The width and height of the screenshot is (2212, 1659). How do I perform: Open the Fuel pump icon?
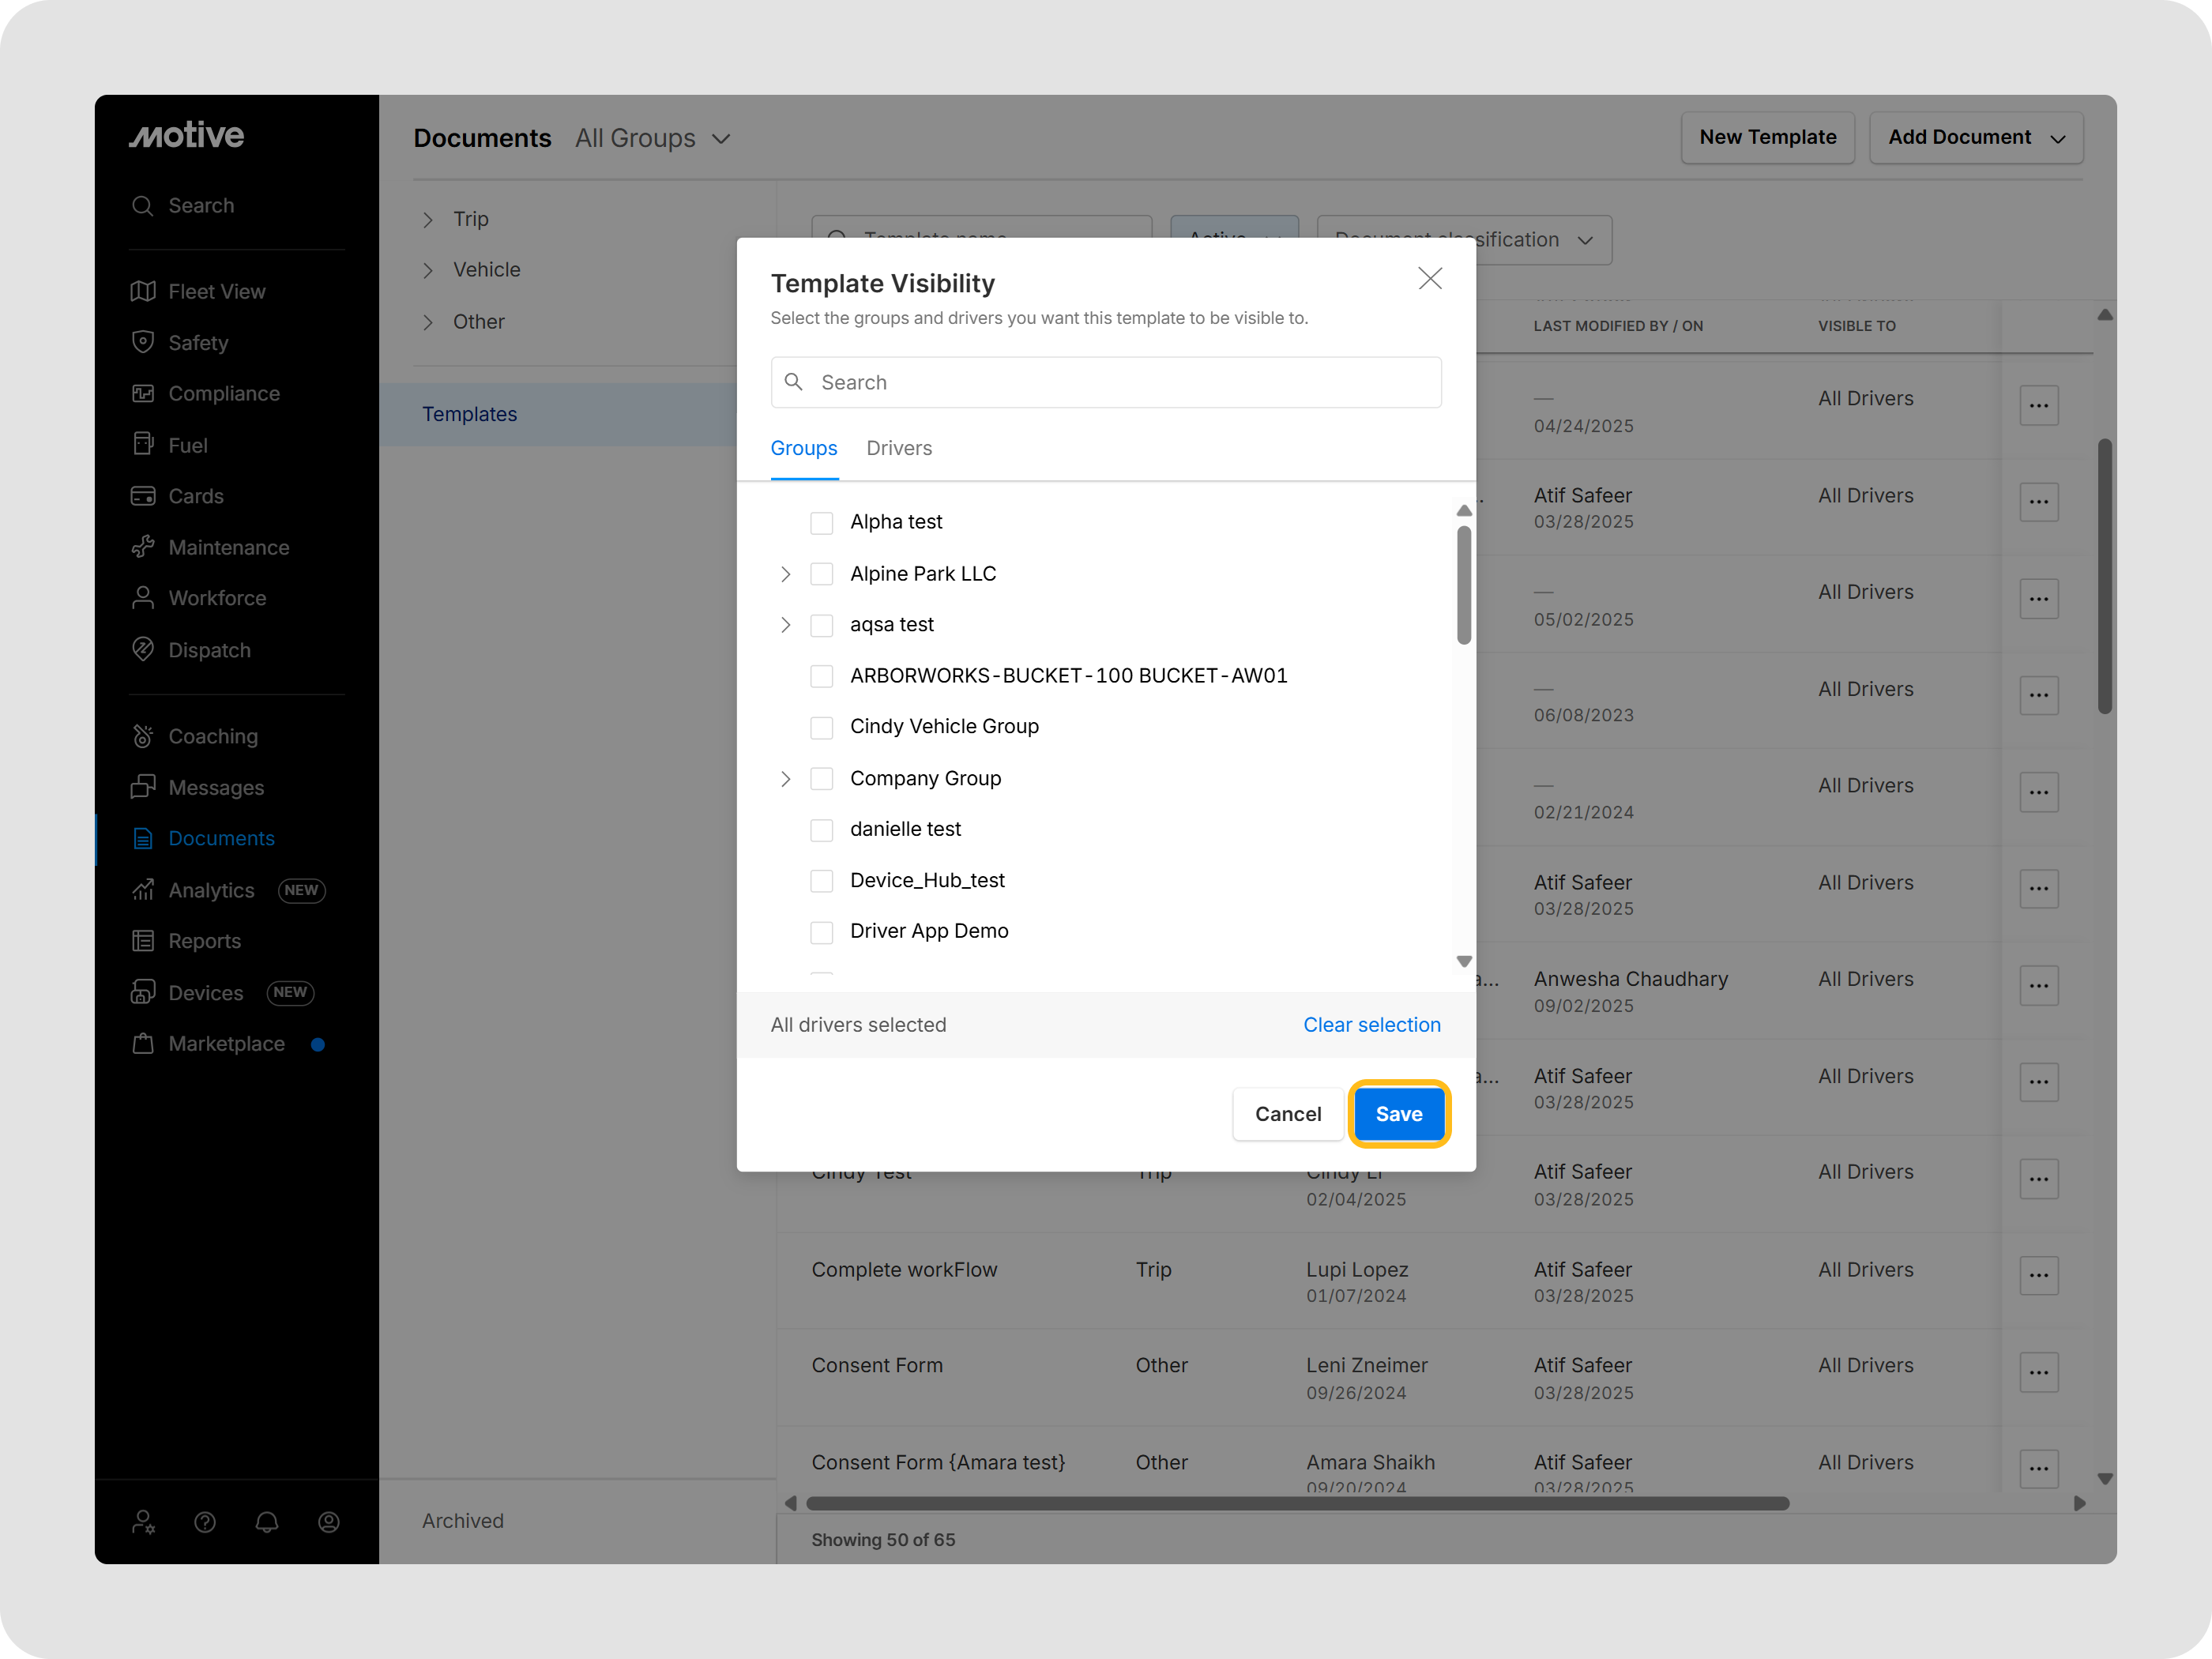[x=143, y=444]
